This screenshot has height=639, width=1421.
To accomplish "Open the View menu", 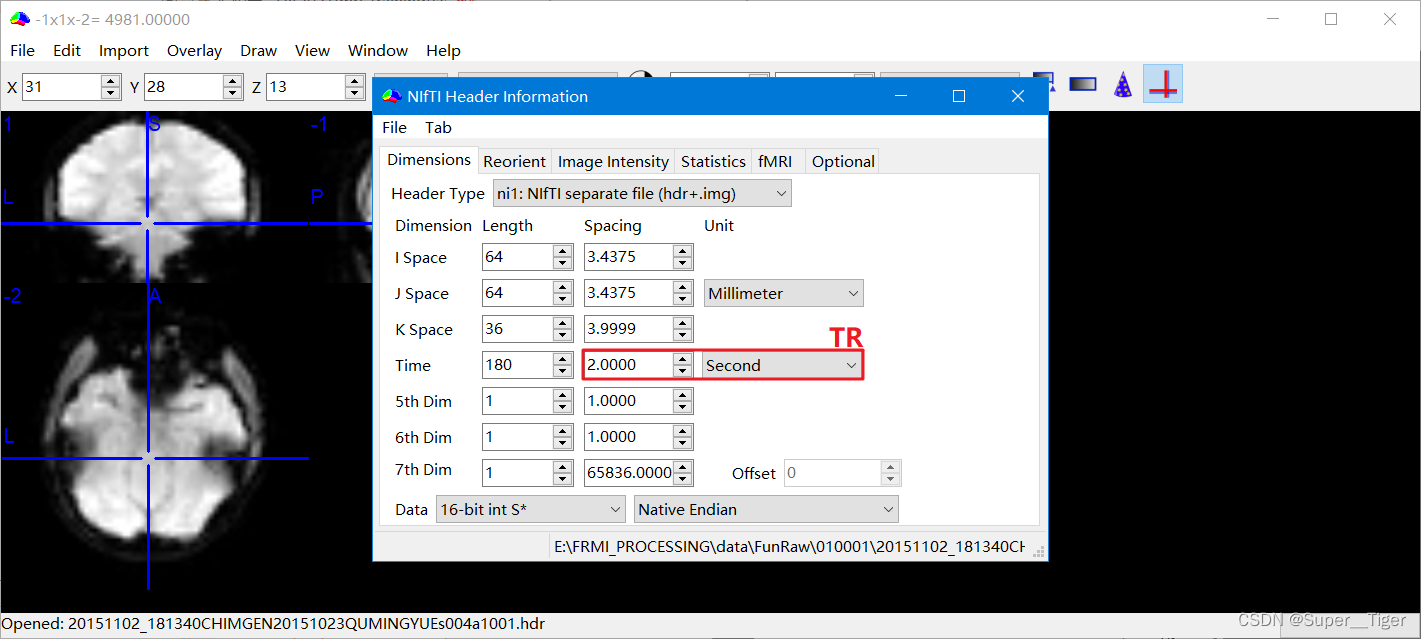I will (x=312, y=50).
